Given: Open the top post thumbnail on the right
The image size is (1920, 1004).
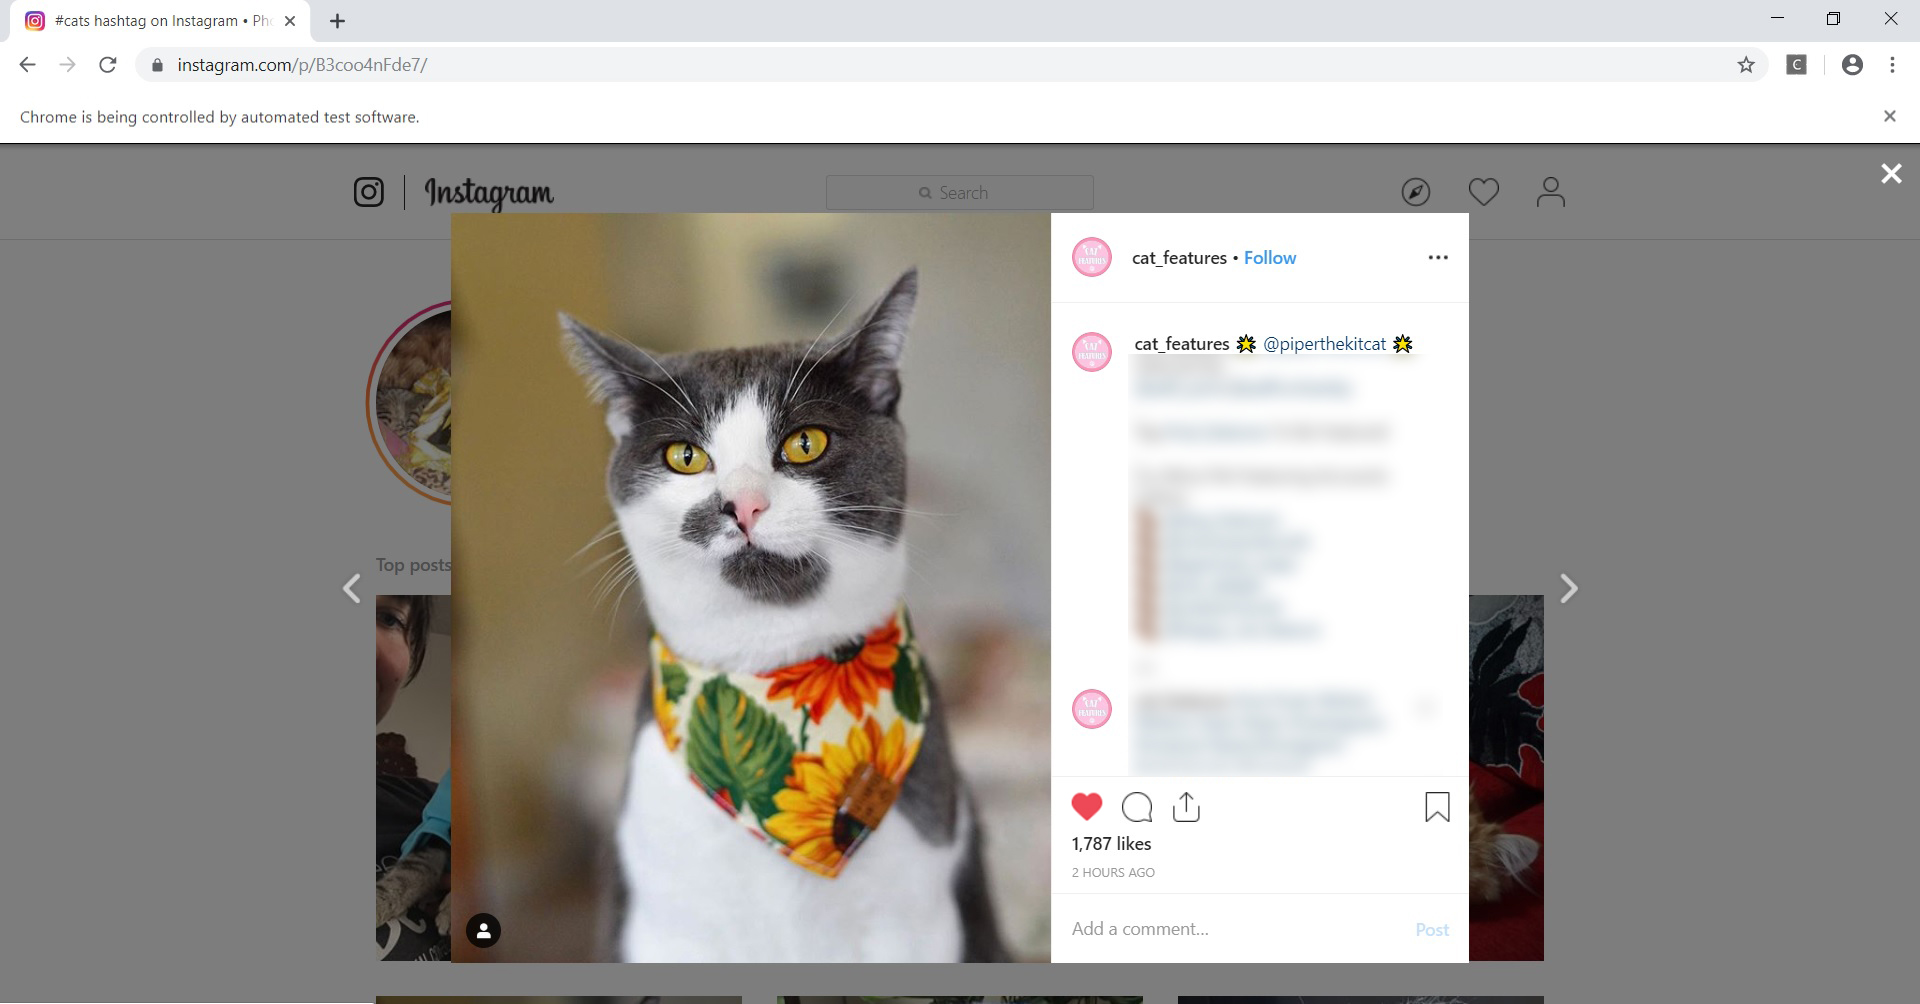Looking at the screenshot, I should (x=1506, y=778).
